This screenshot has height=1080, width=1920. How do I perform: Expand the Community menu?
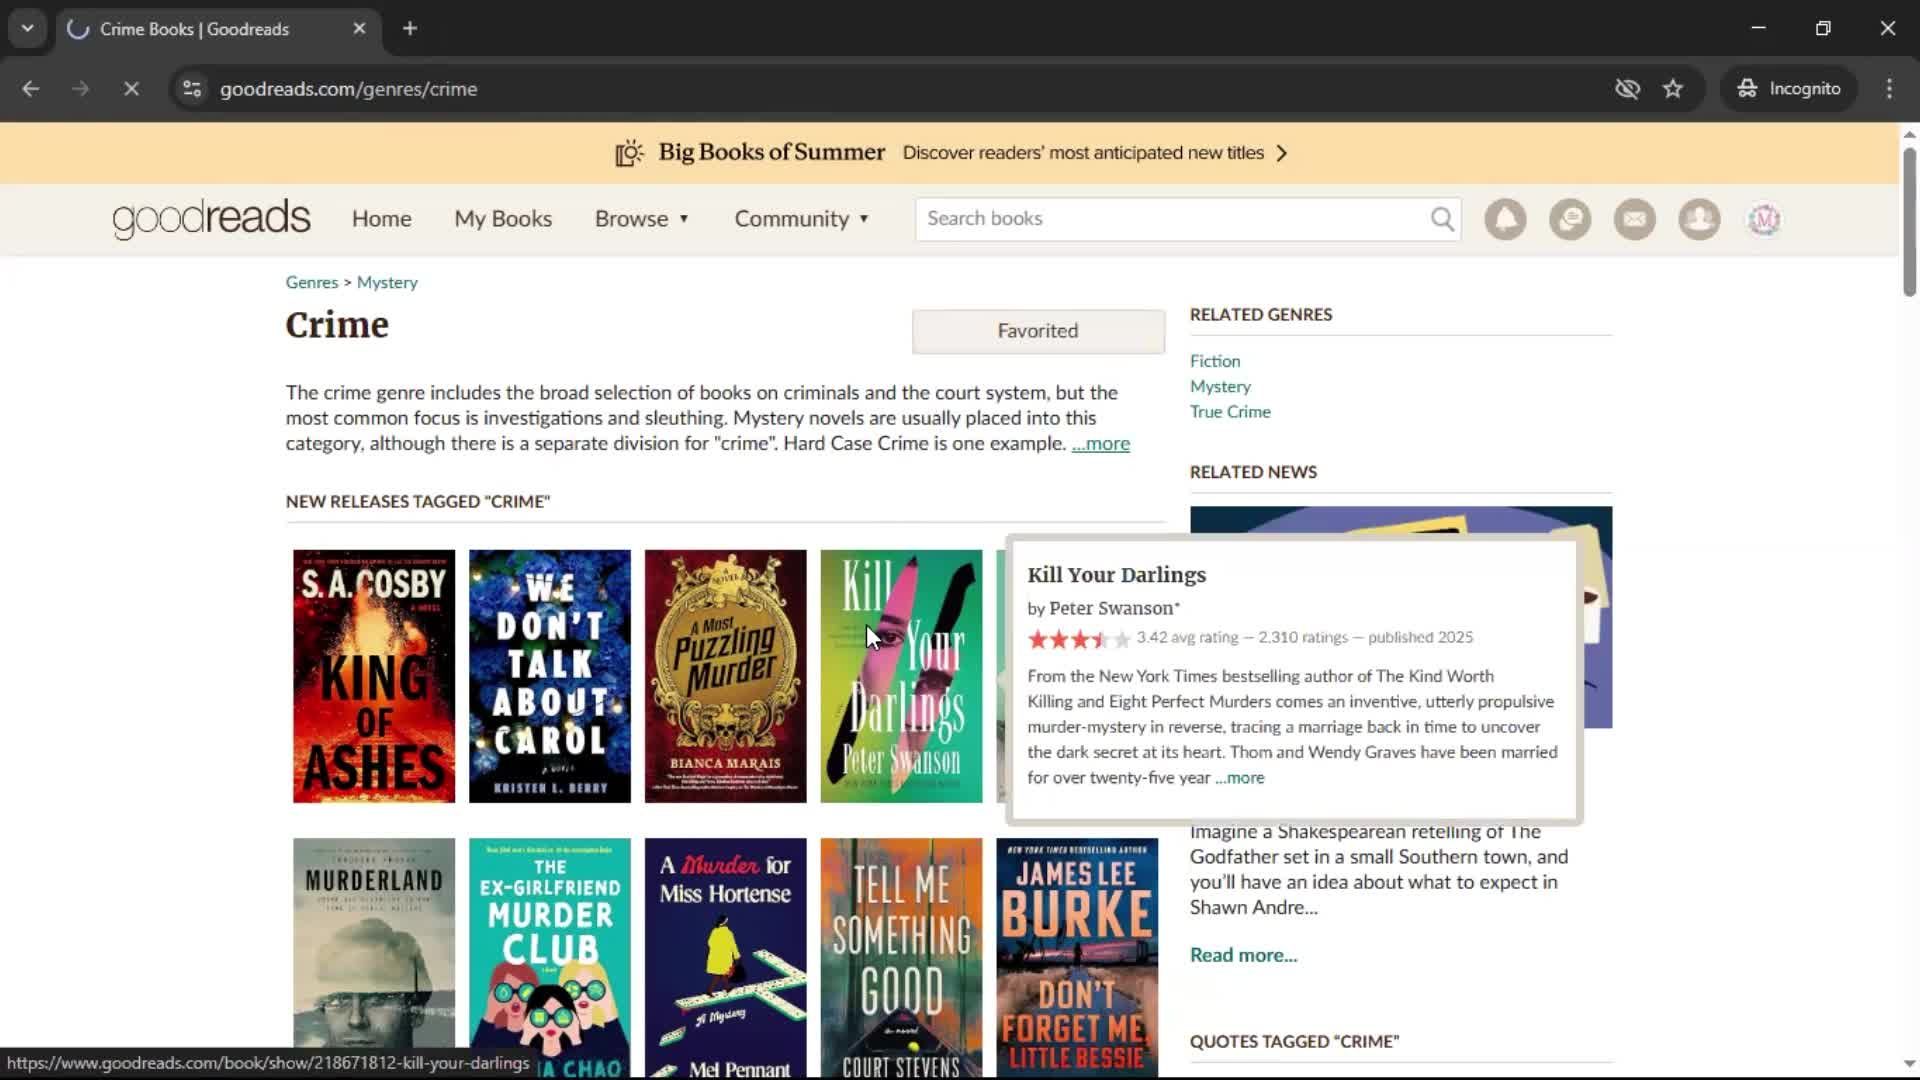pyautogui.click(x=802, y=219)
